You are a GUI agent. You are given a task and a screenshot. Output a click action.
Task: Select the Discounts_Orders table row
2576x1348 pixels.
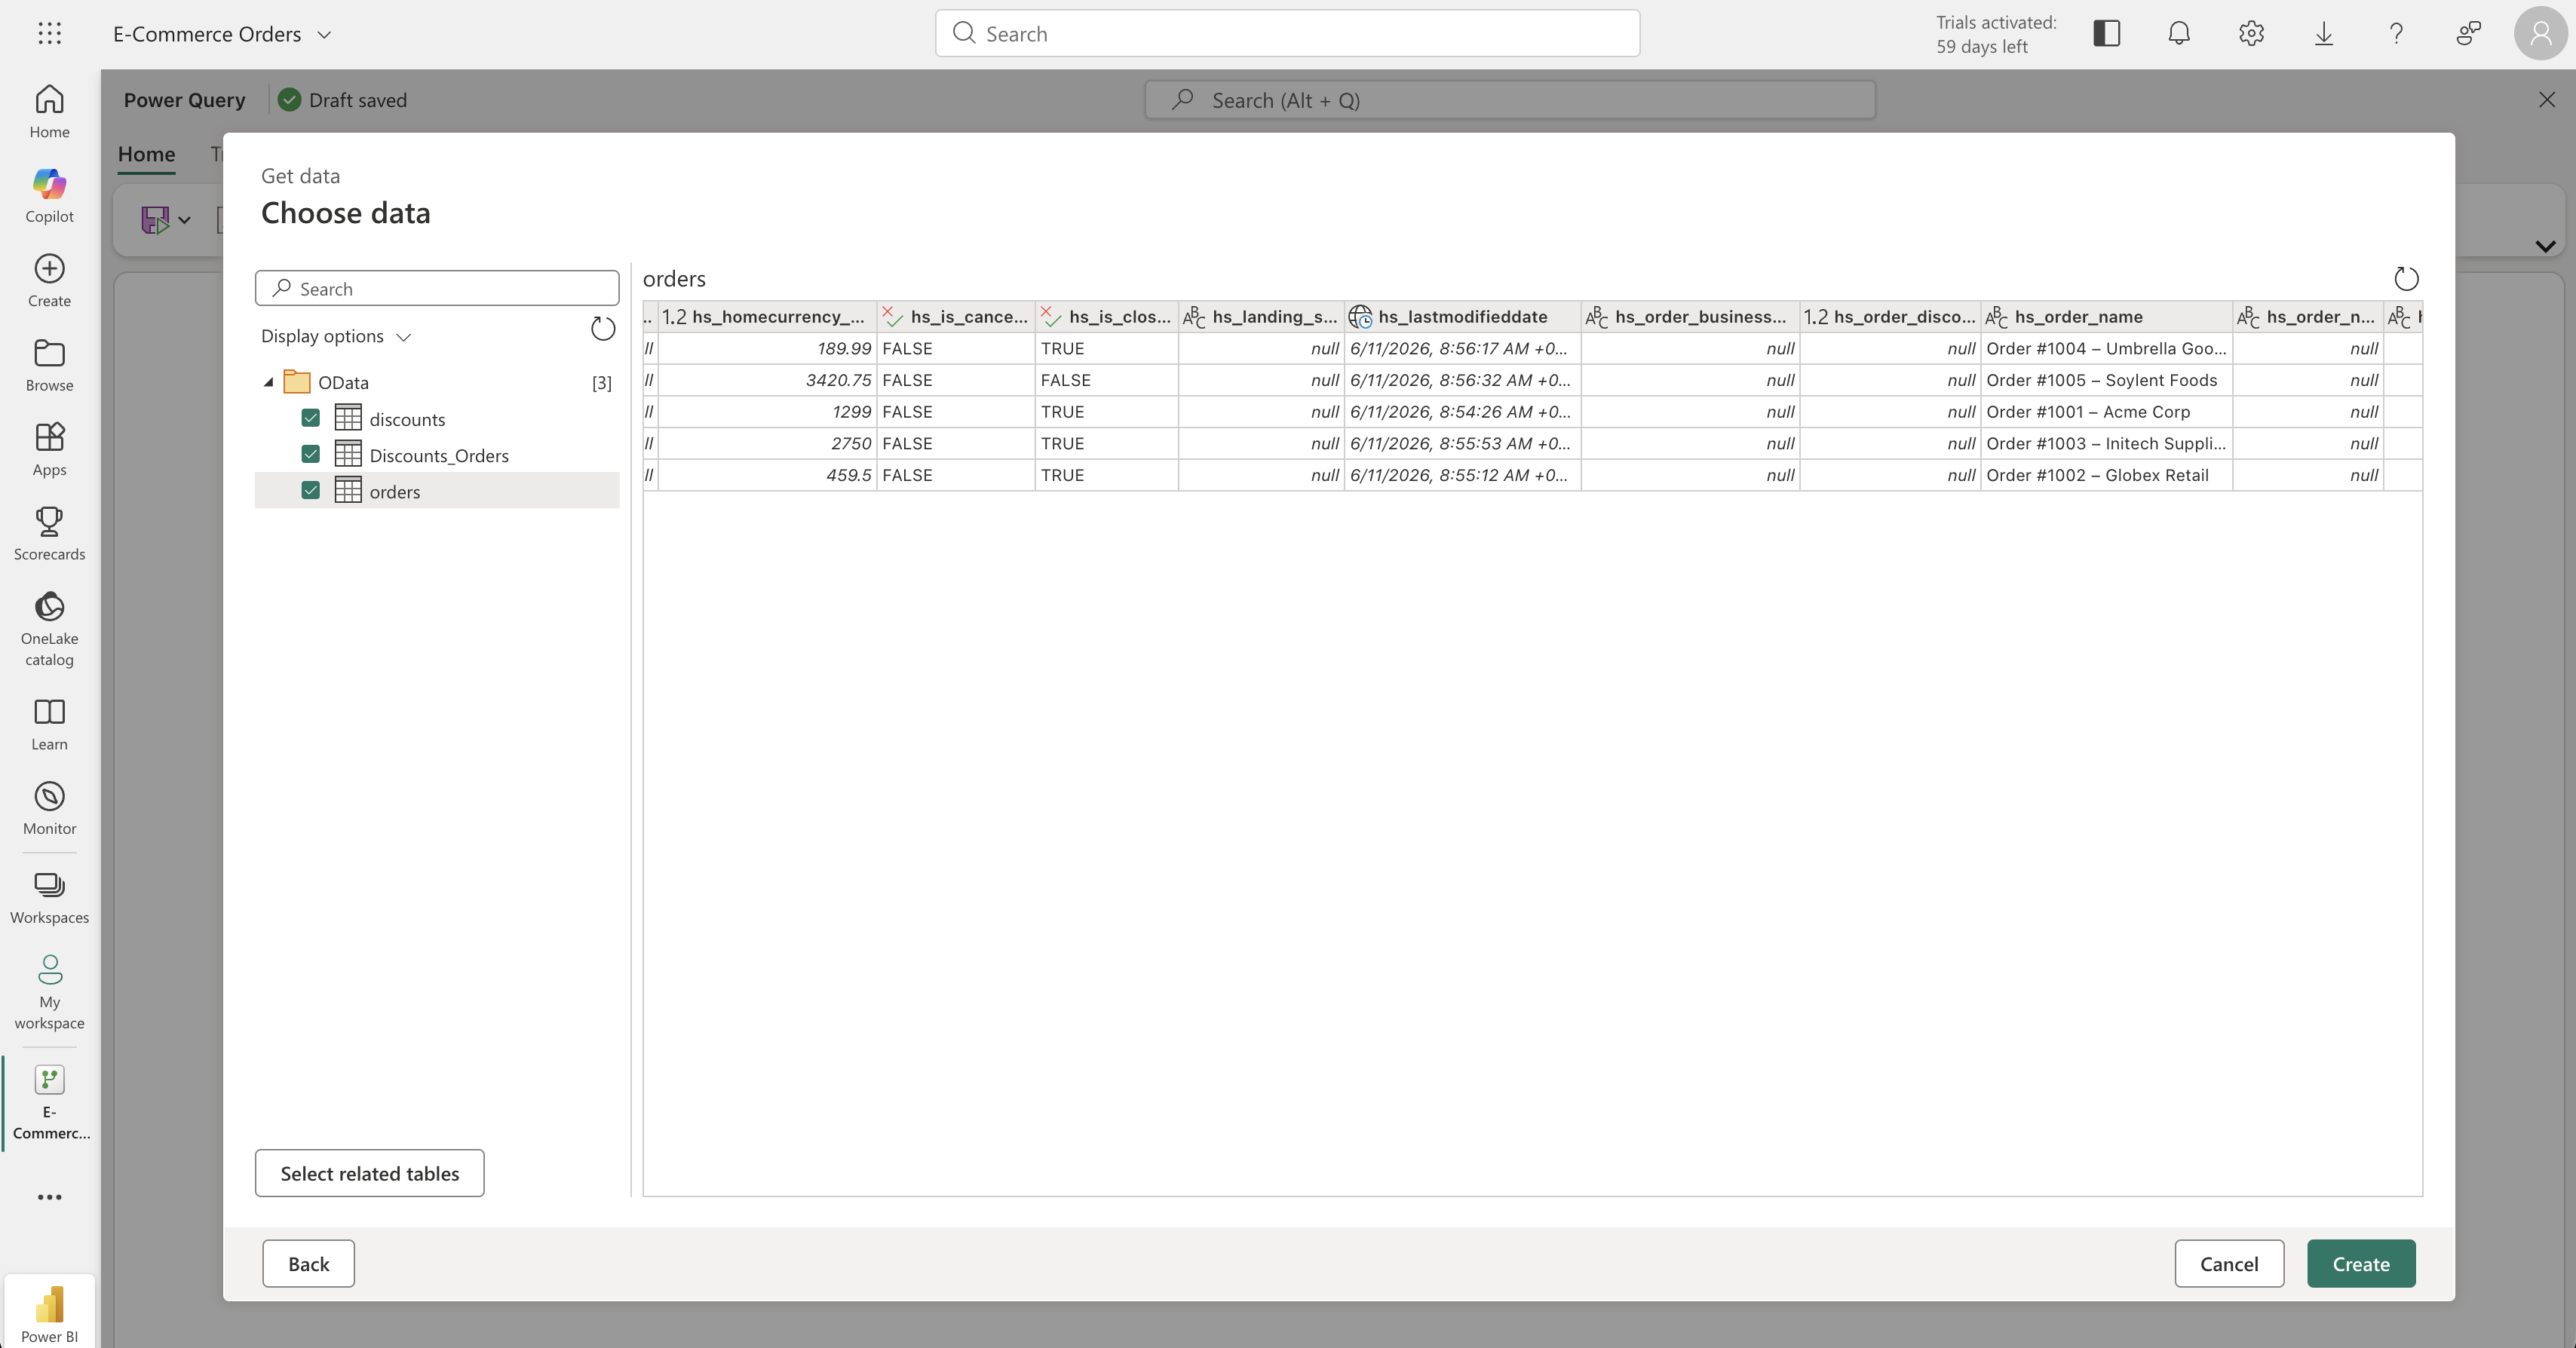tap(437, 454)
